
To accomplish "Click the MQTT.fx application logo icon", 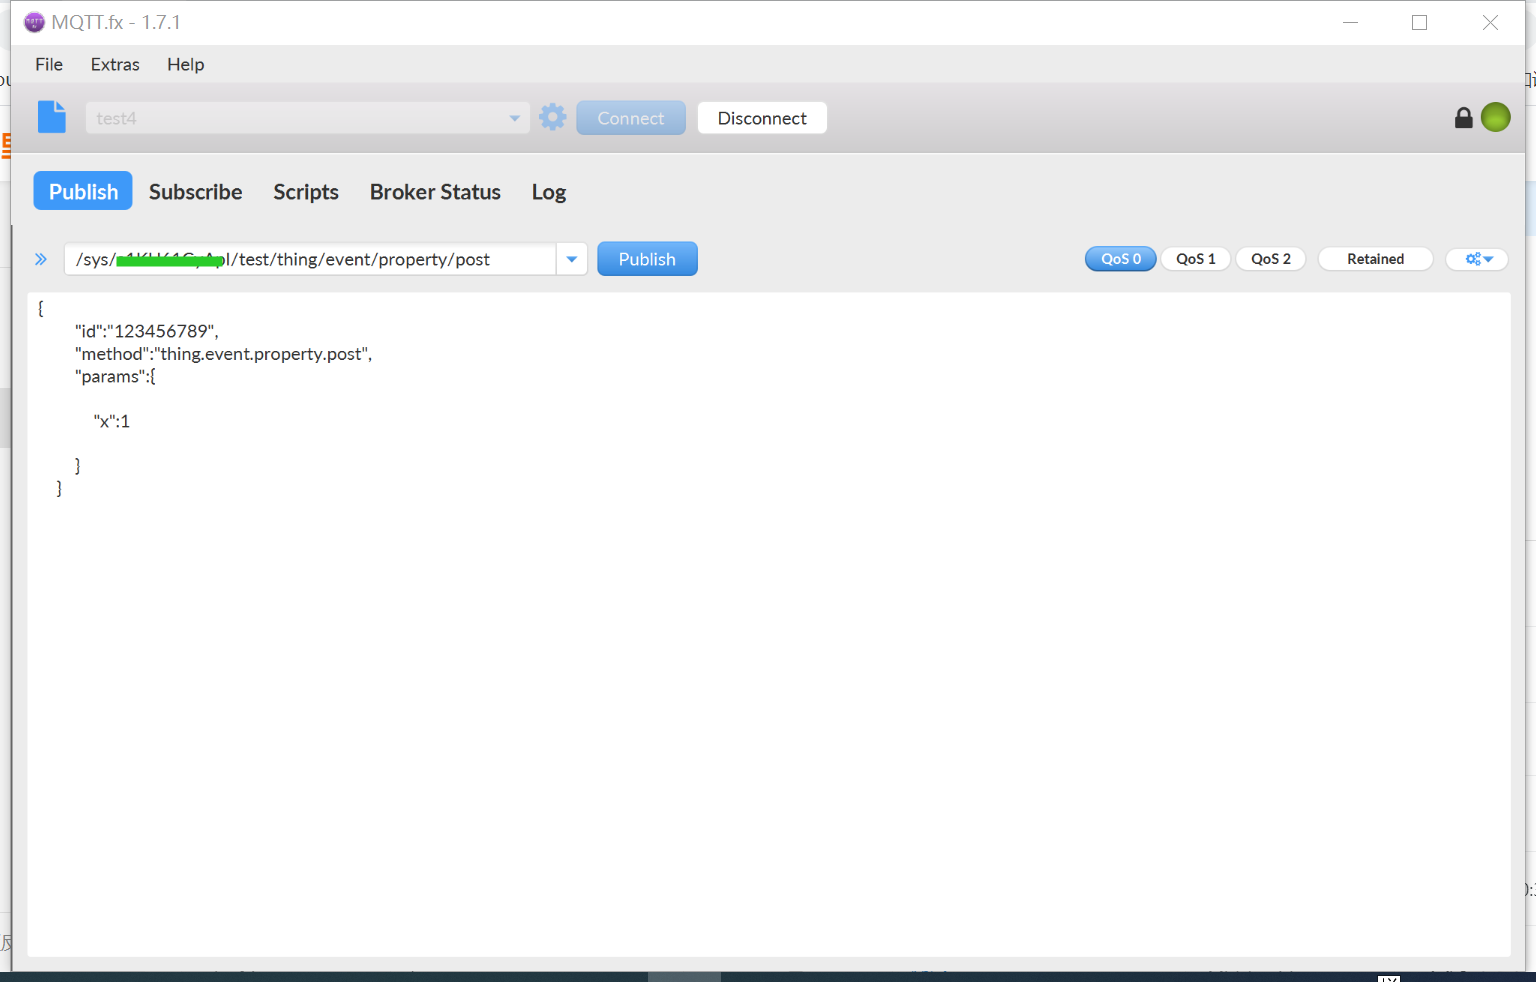I will (x=34, y=22).
